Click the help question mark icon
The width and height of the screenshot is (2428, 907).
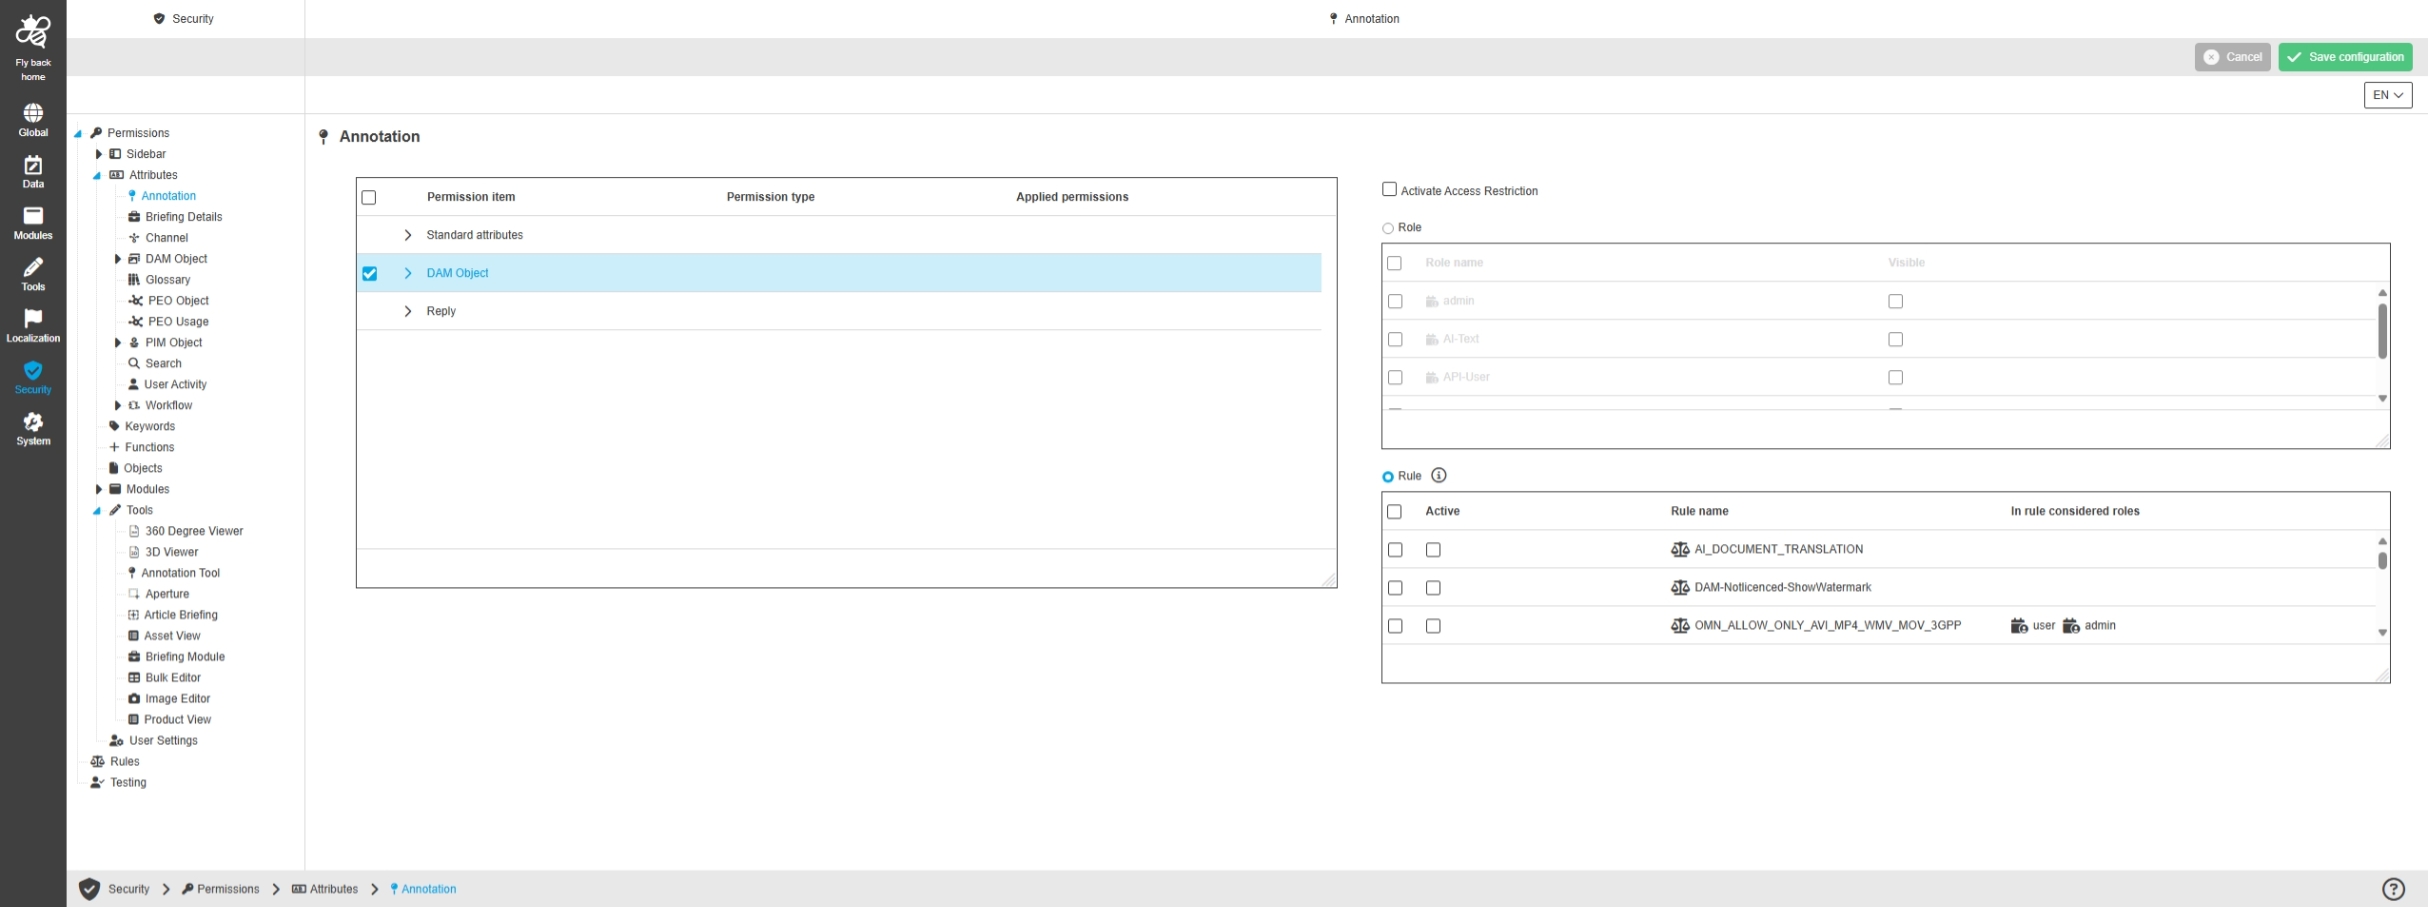click(2393, 889)
